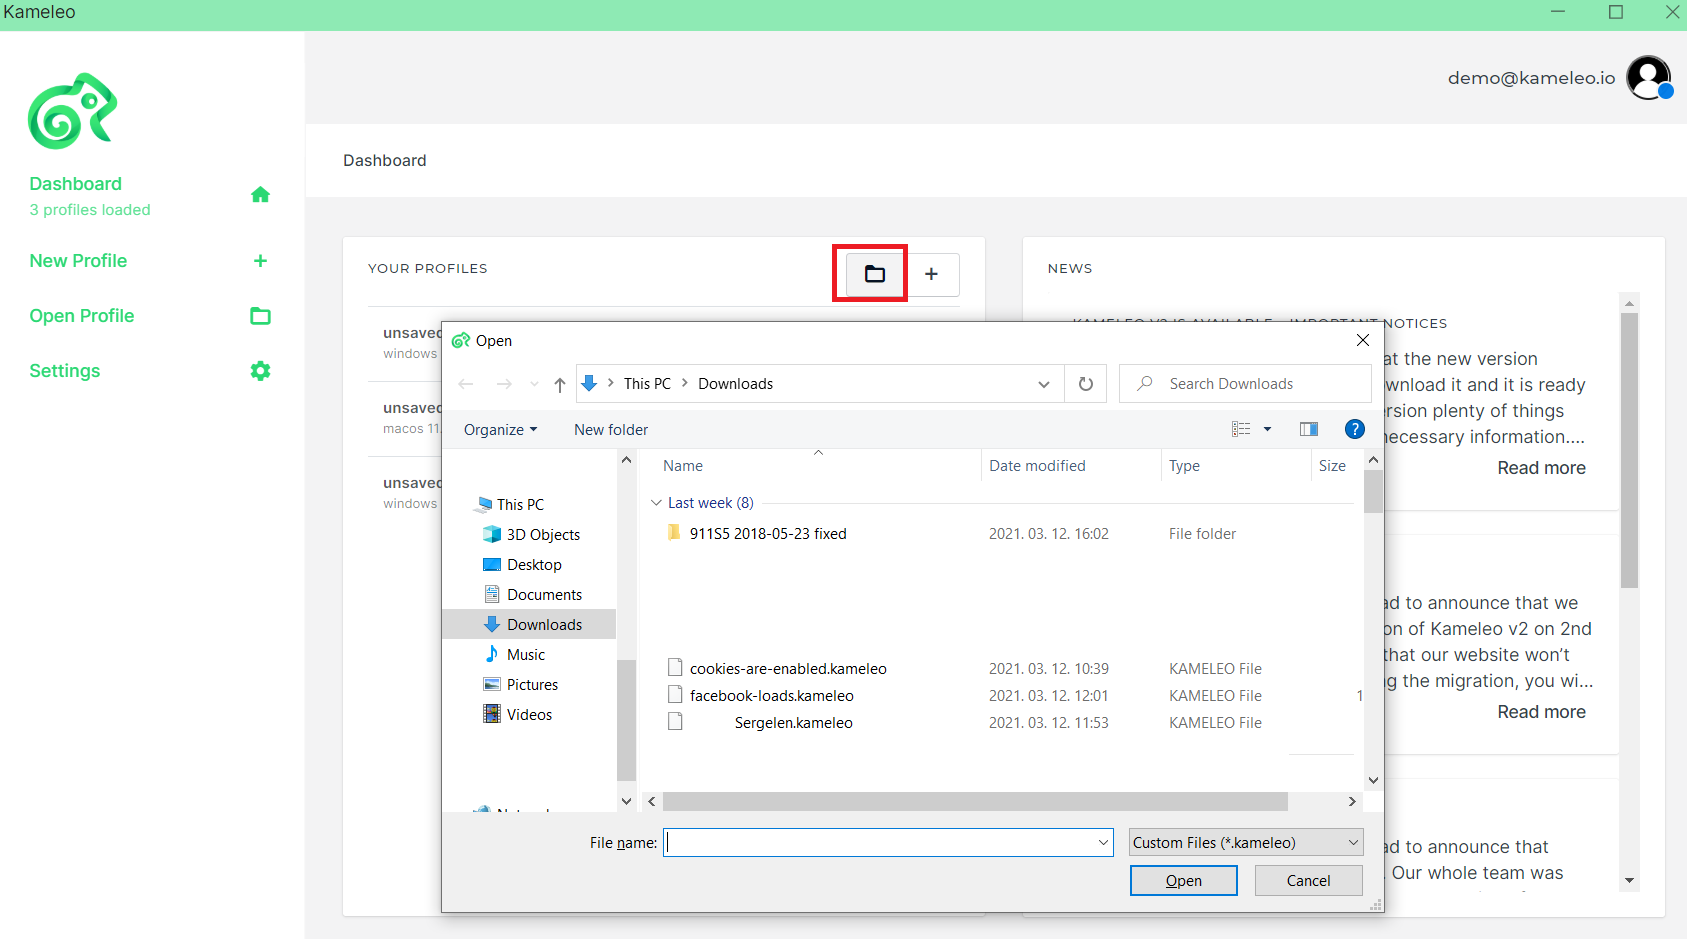Click the New folder button
The height and width of the screenshot is (939, 1687).
point(611,430)
